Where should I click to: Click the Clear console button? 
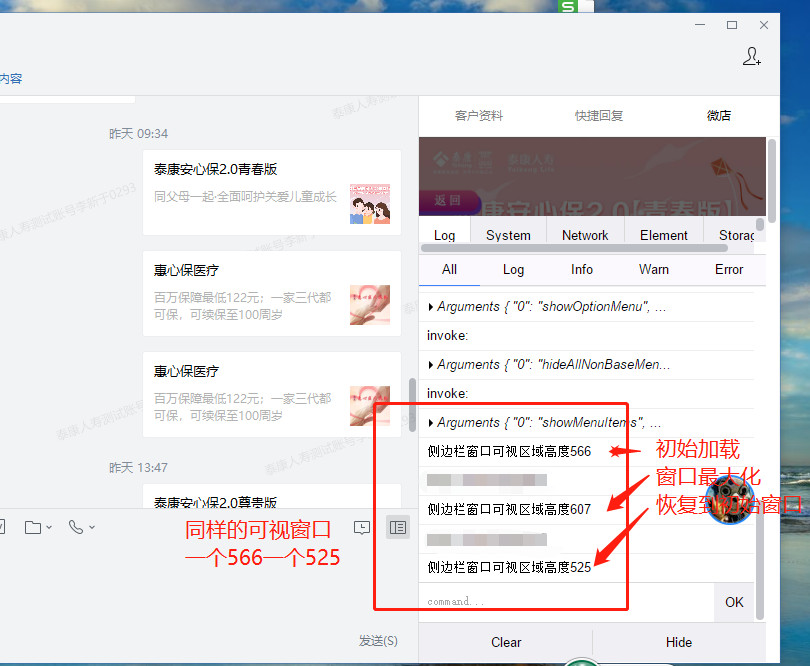point(506,643)
